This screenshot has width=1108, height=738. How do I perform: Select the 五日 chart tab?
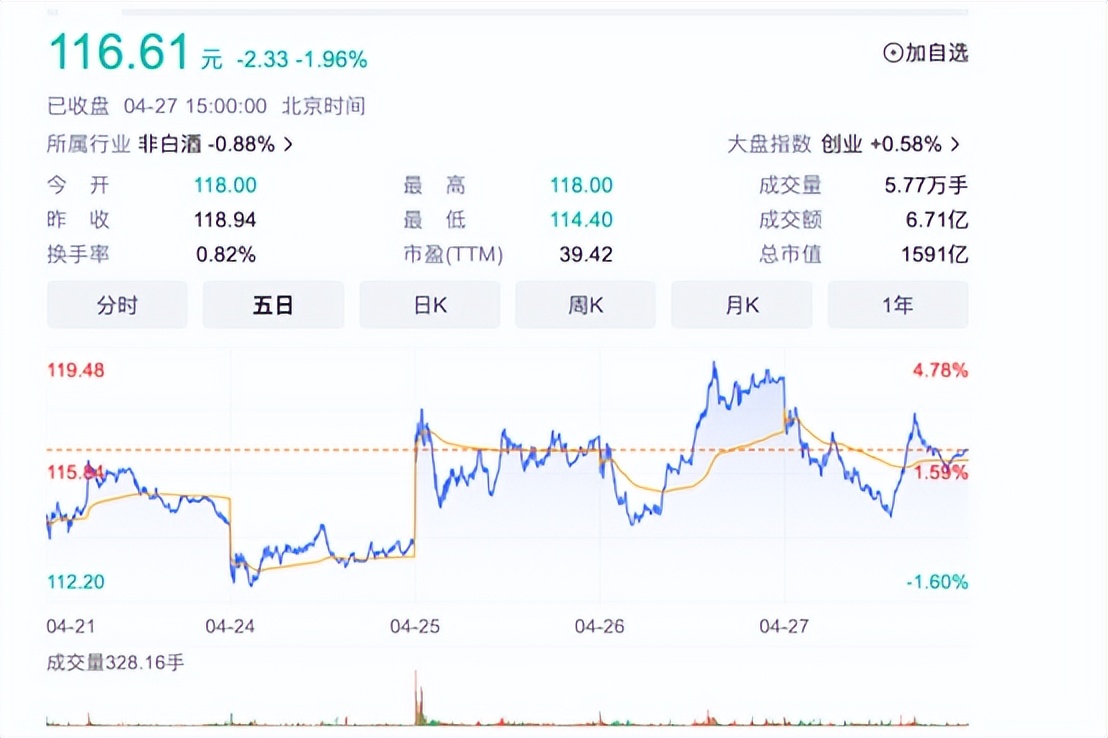pyautogui.click(x=273, y=305)
